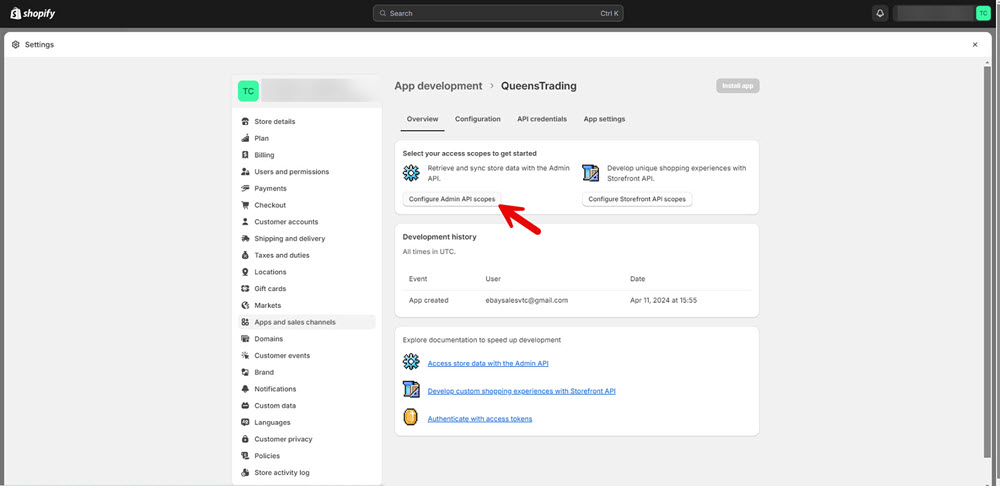Click the Storefront API icon in scopes card
1000x486 pixels.
[591, 173]
